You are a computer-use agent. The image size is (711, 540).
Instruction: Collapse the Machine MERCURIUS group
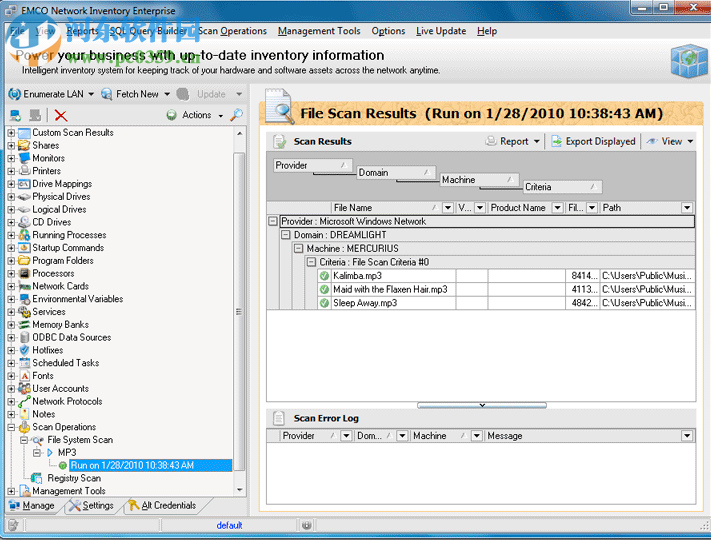tap(298, 248)
